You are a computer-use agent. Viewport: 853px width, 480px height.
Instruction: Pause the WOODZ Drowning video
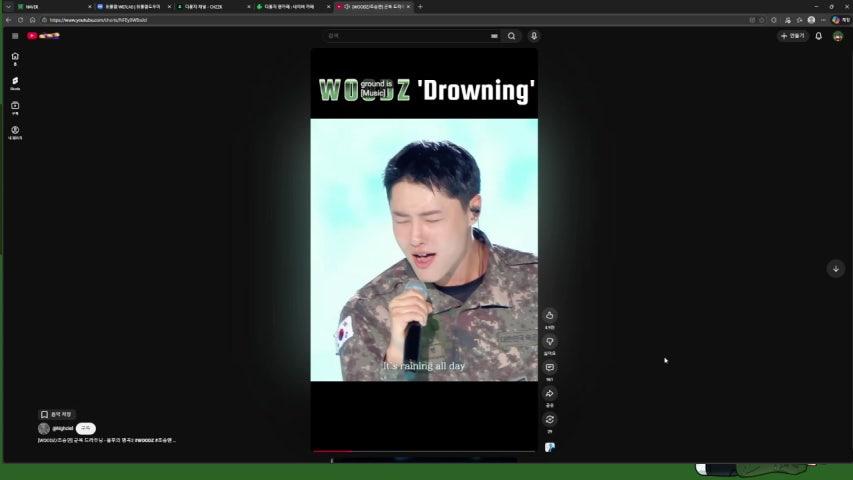[x=424, y=250]
